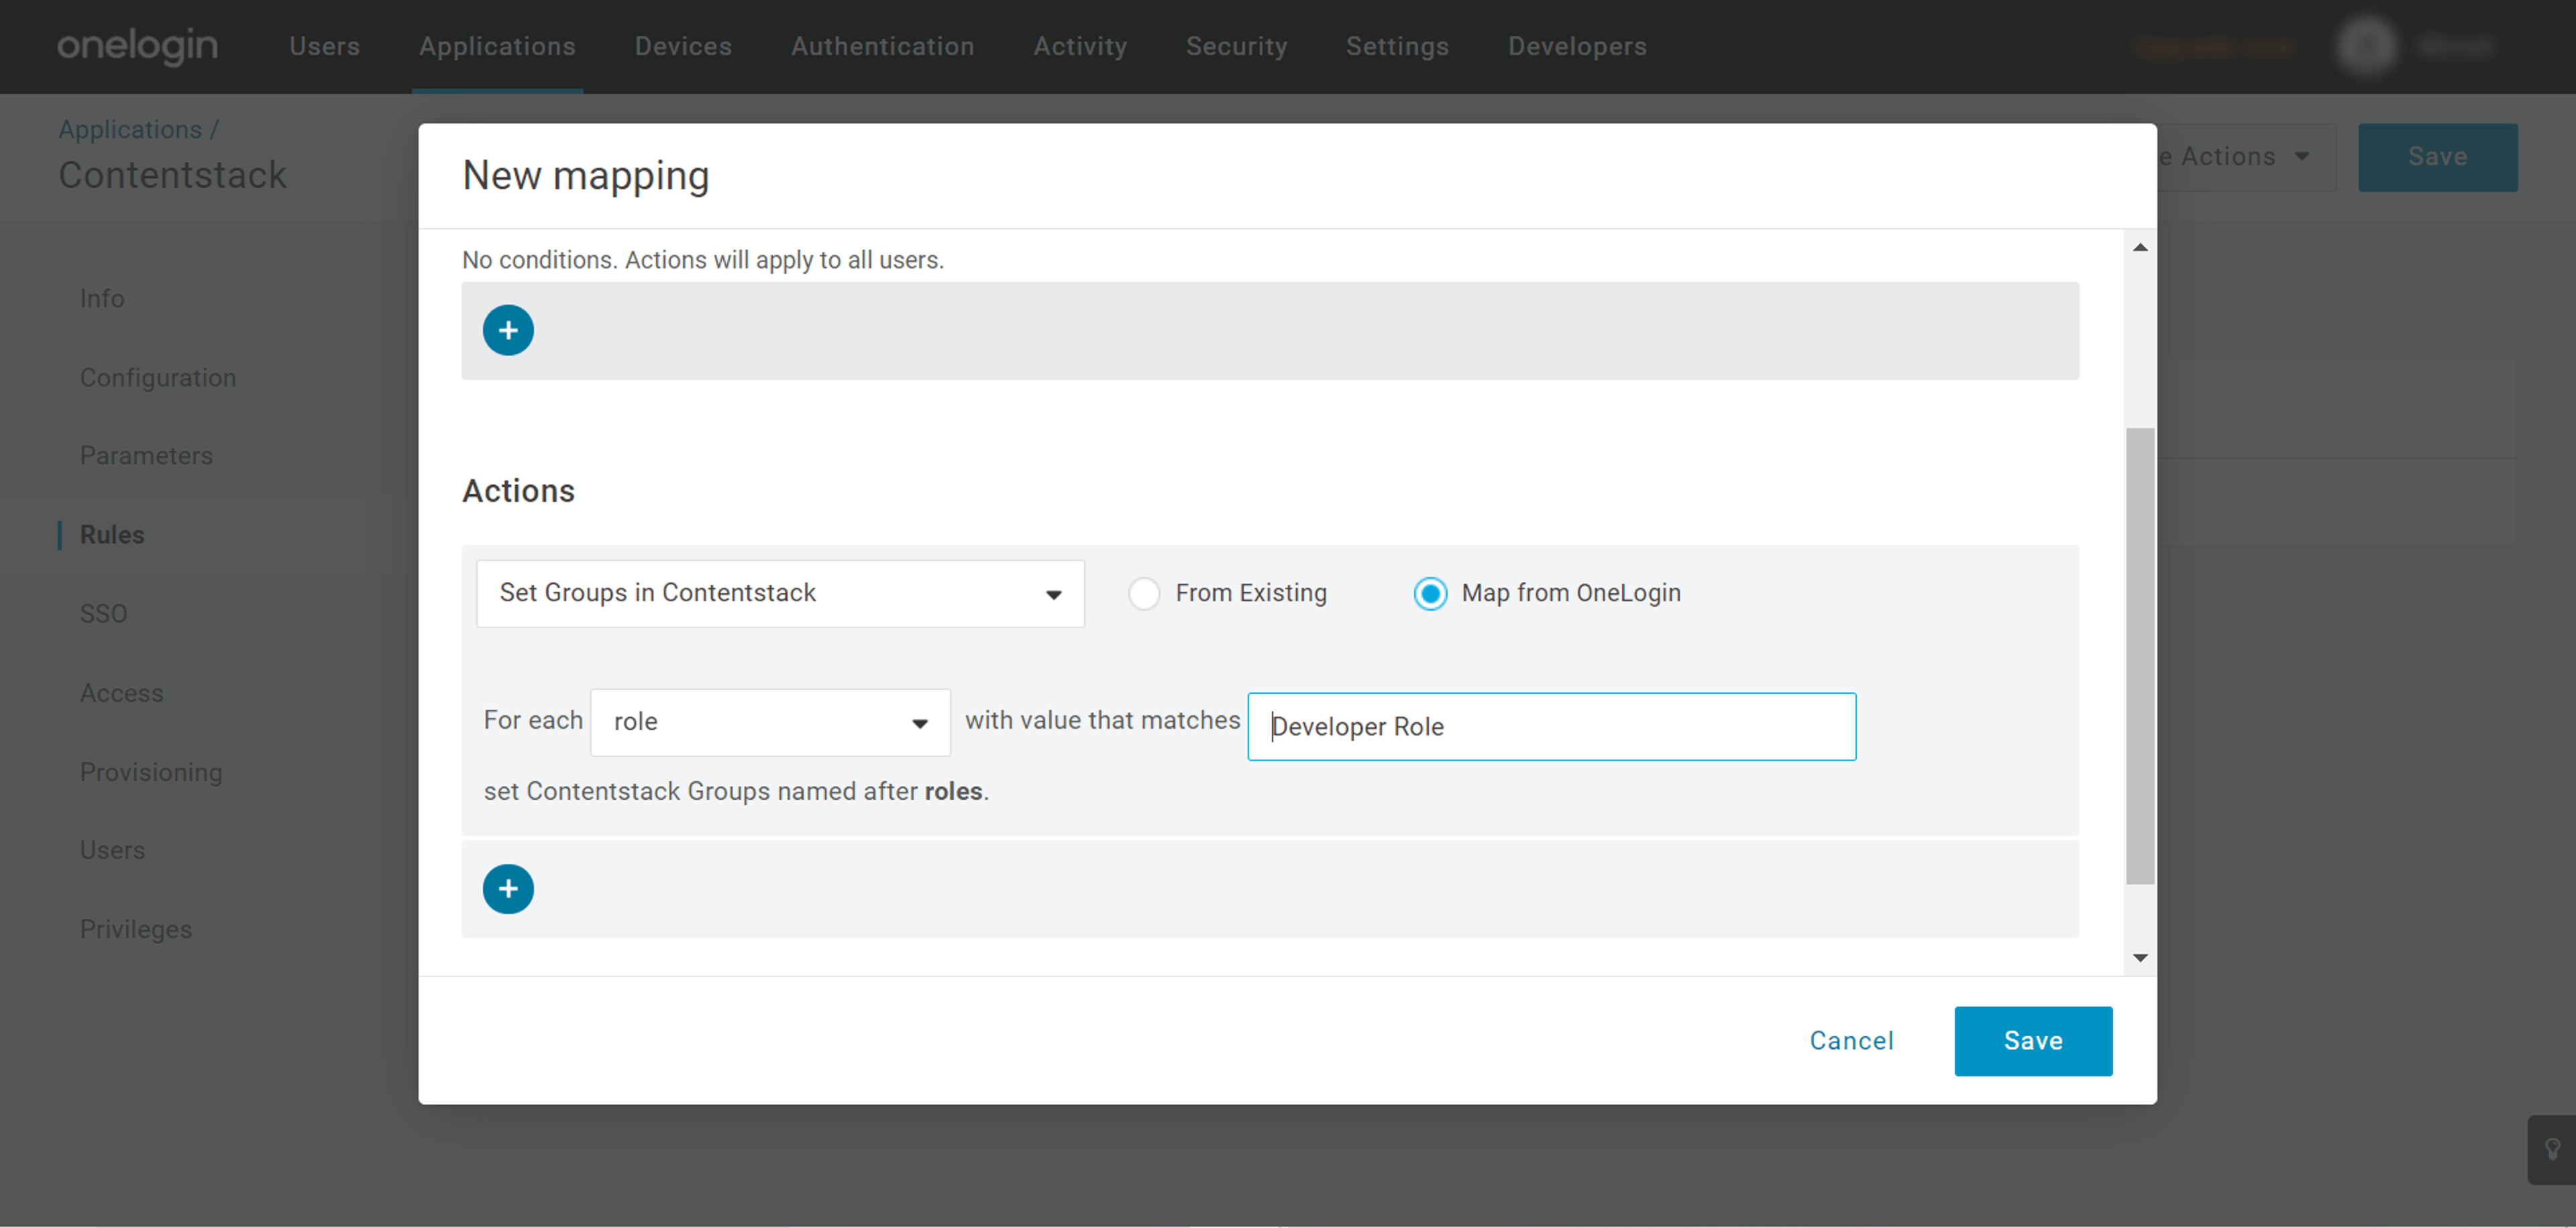The width and height of the screenshot is (2576, 1228).
Task: Open the Authentication top menu
Action: pyautogui.click(x=882, y=46)
